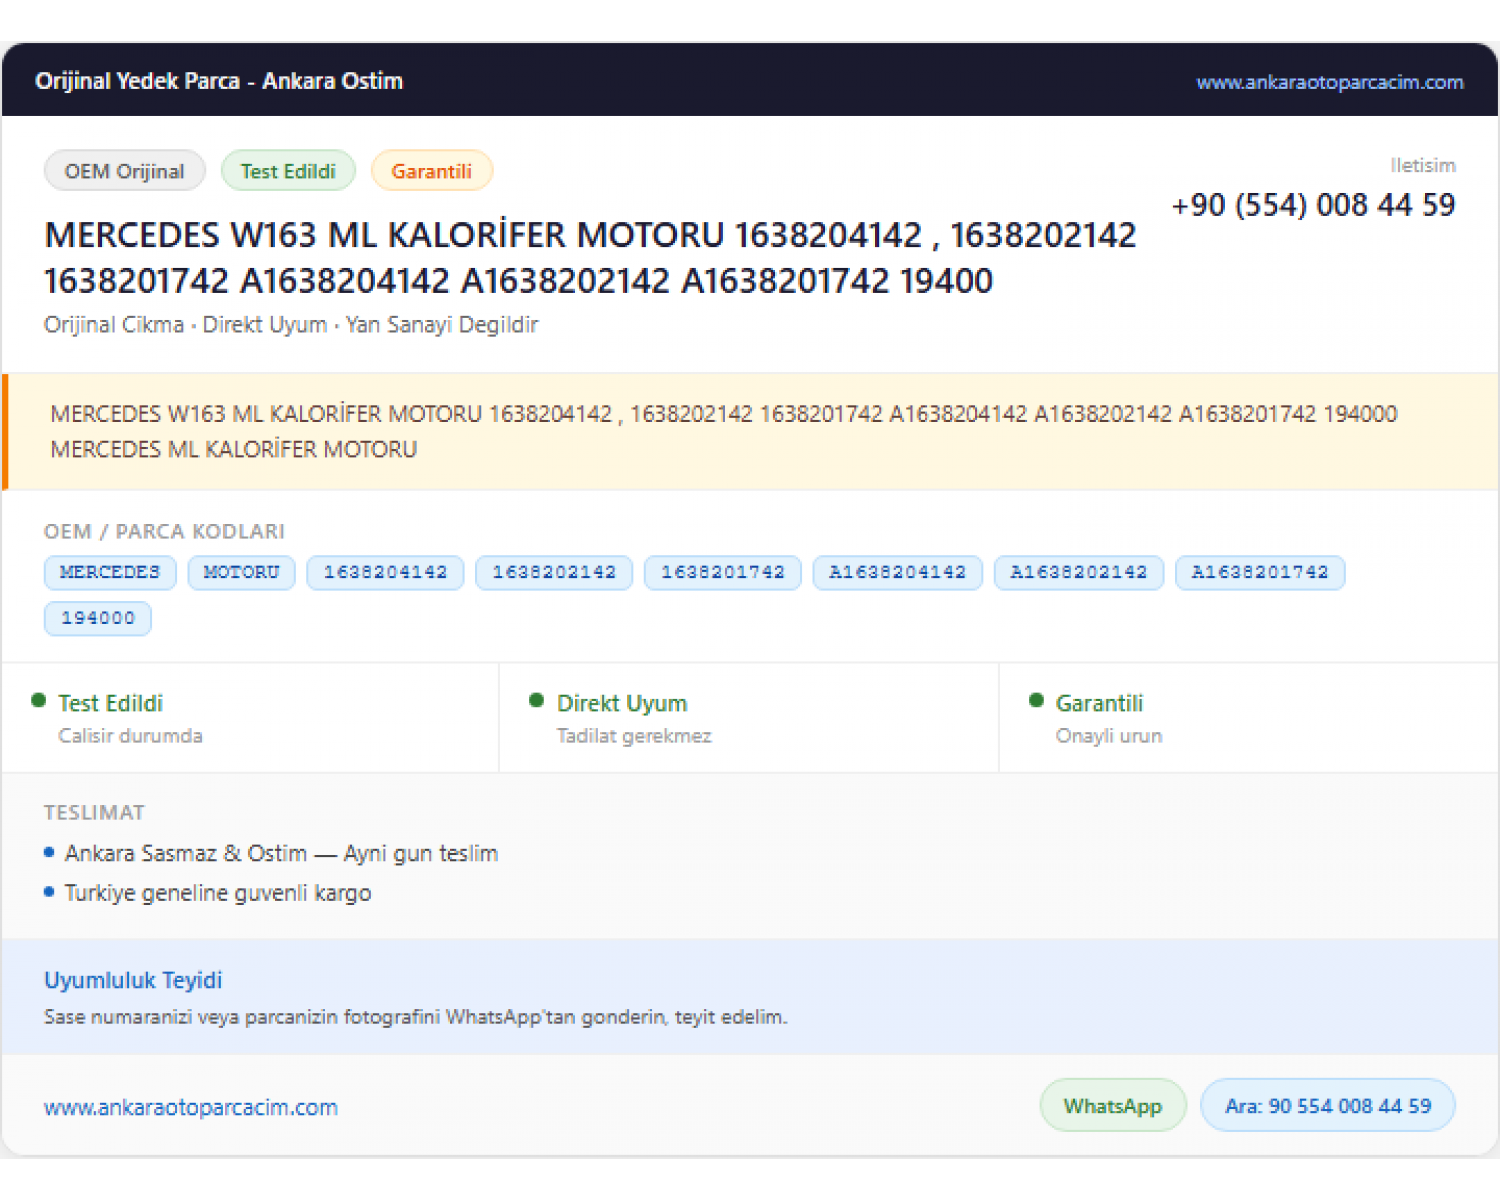Click the Ara: 90 554 008 44 59 button
Viewport: 1500px width, 1200px height.
point(1328,1106)
